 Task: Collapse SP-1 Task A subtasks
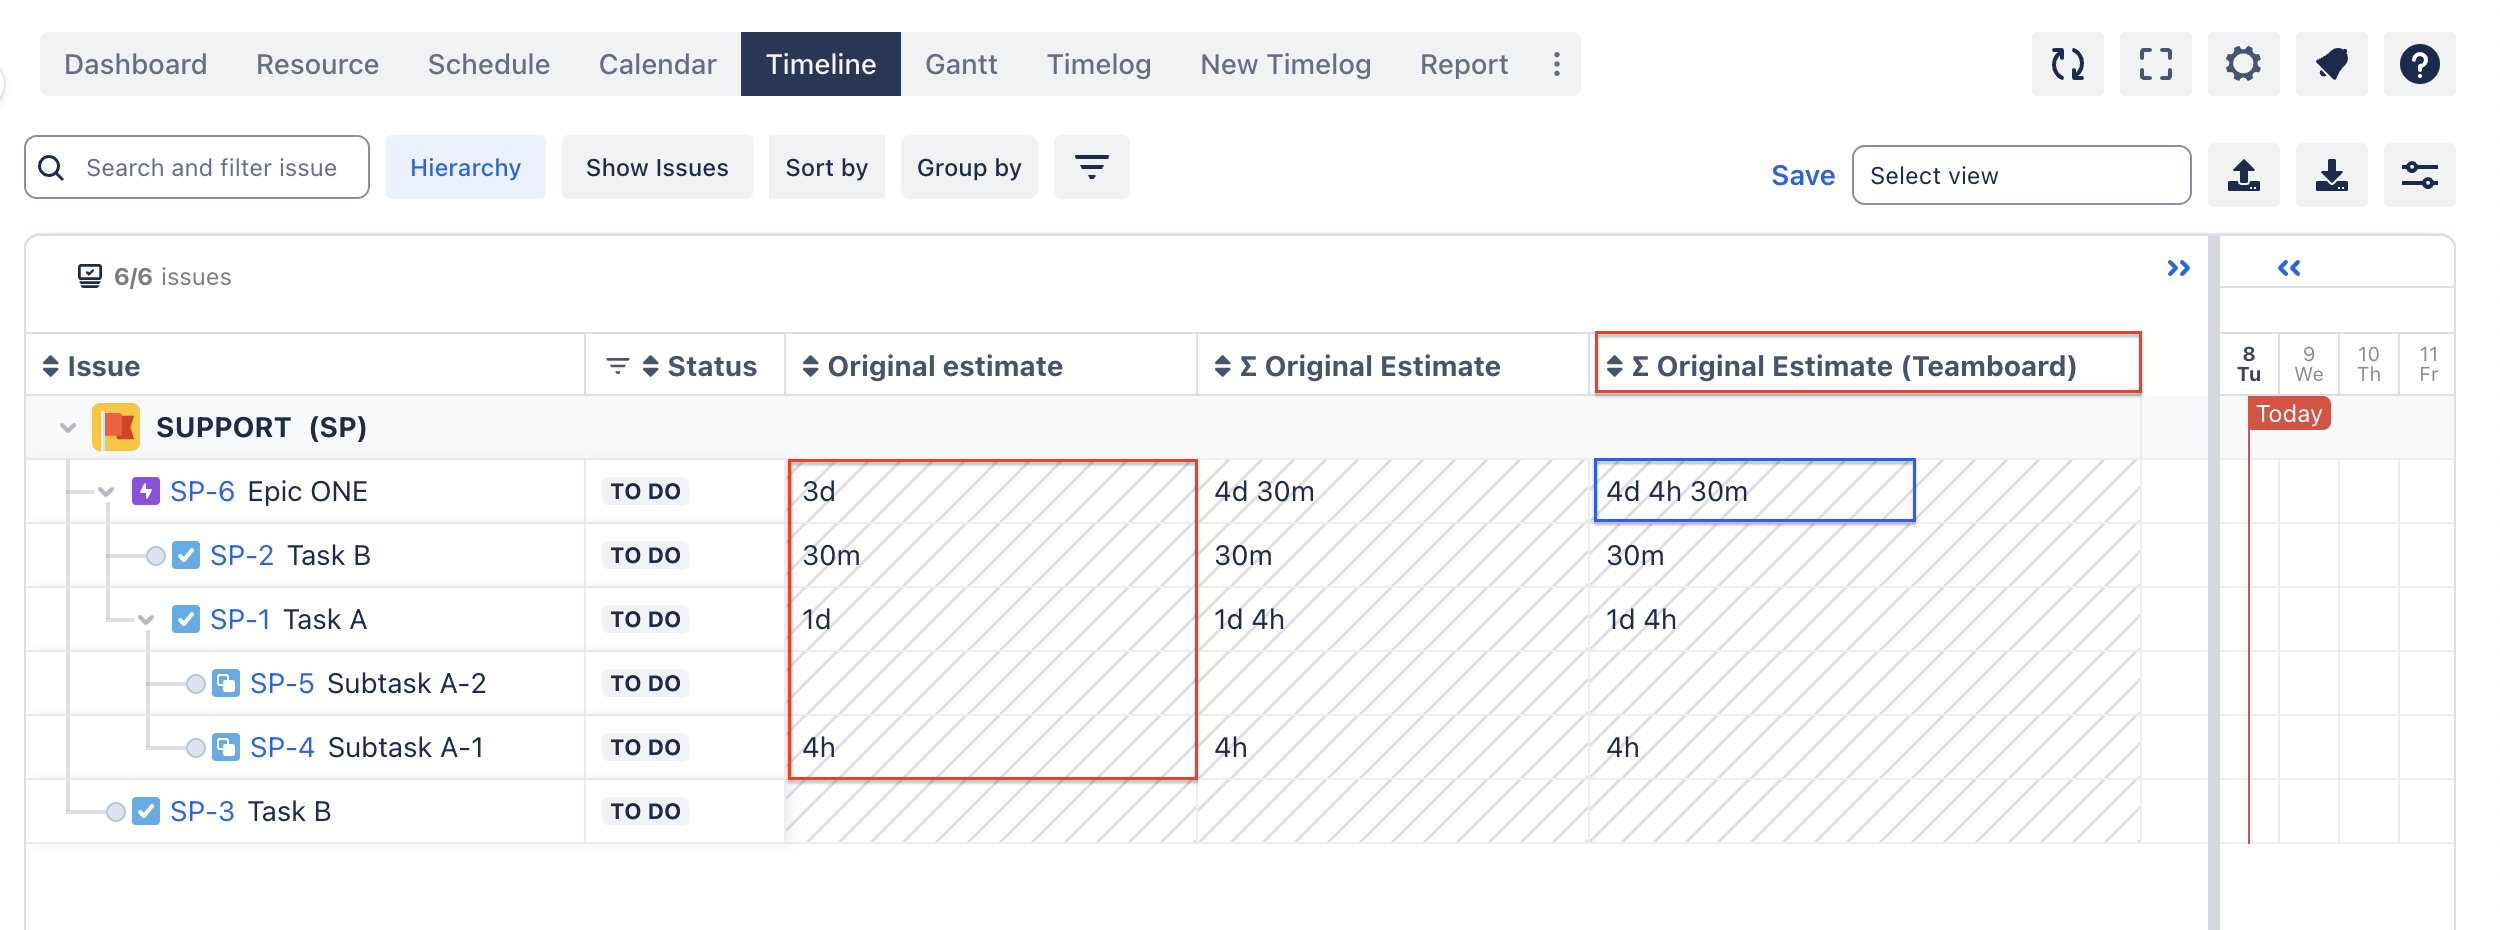146,620
